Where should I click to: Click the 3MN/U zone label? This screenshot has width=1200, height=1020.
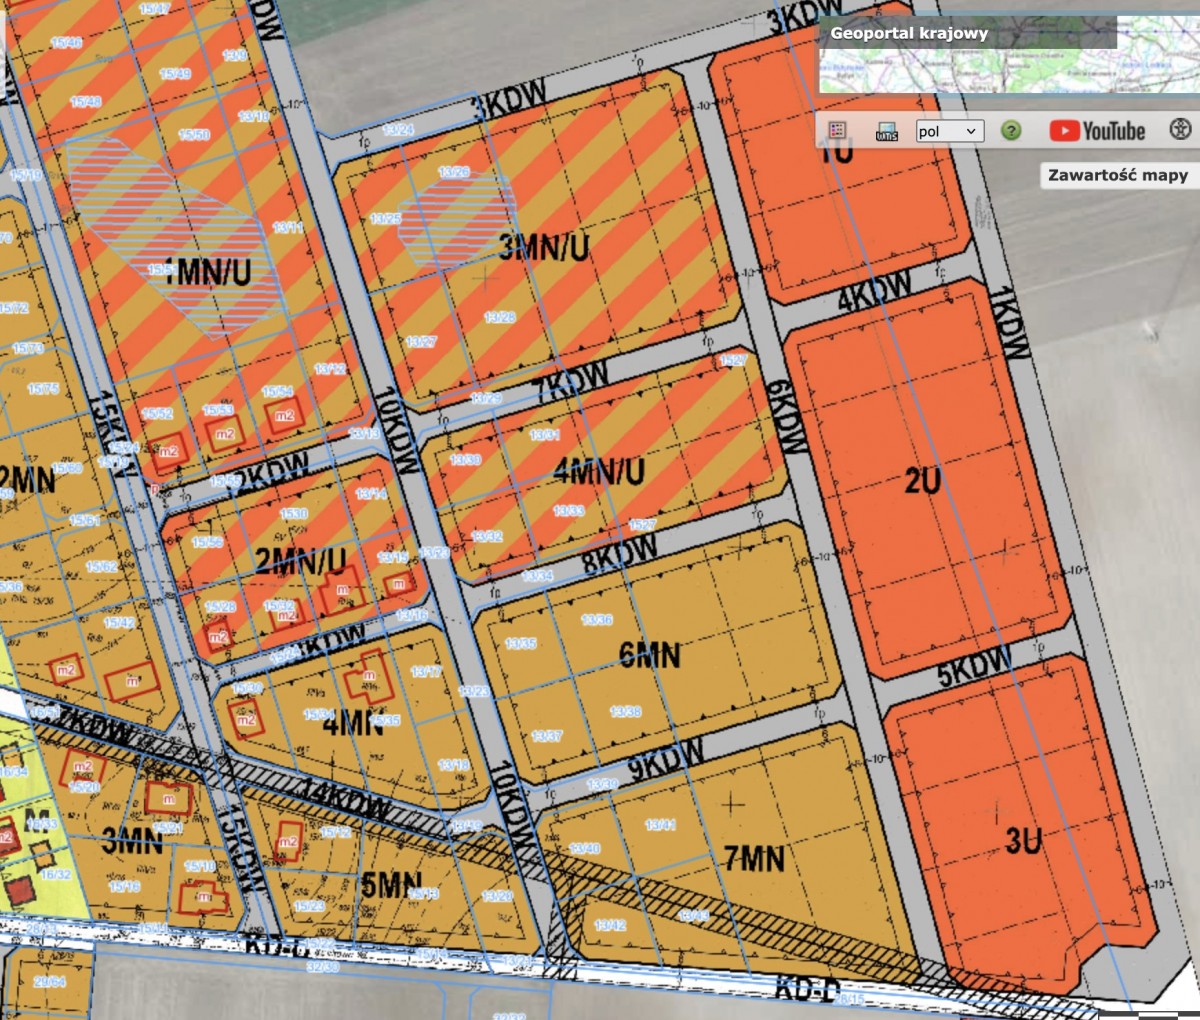click(x=544, y=247)
